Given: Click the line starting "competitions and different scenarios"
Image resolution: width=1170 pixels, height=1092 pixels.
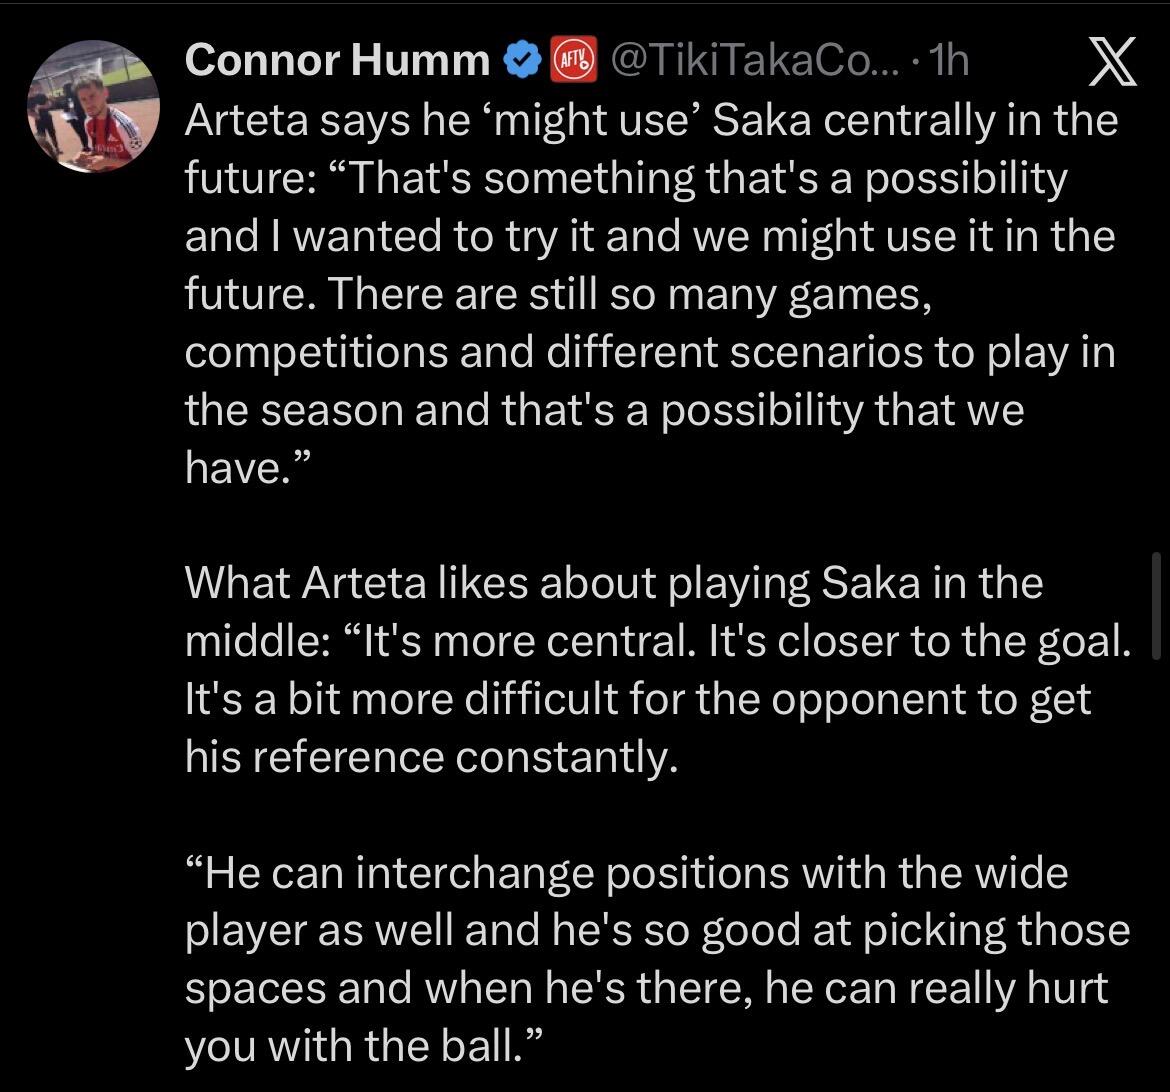Looking at the screenshot, I should point(650,352).
